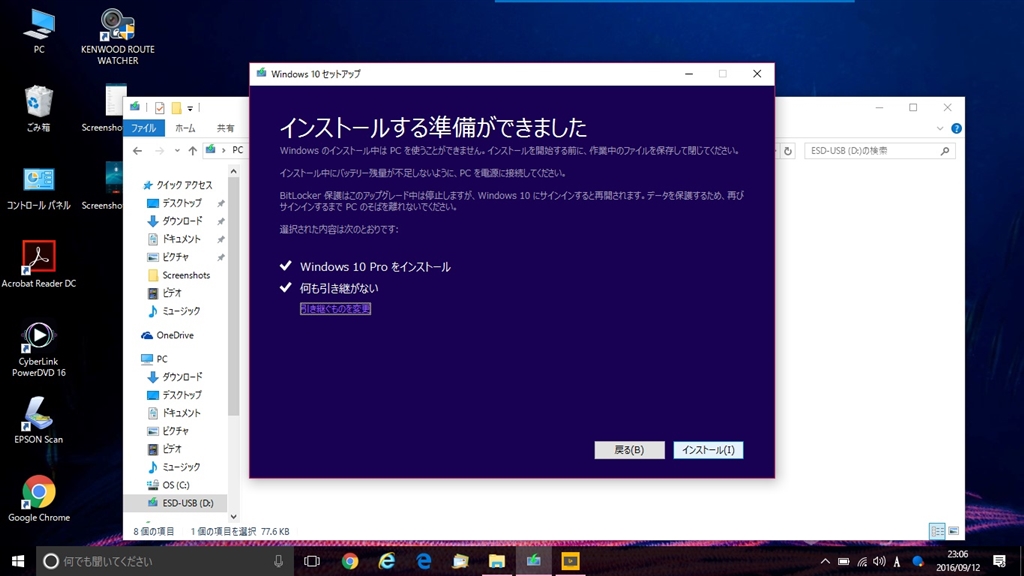Click the ESD-USB (D:) search field
1024x576 pixels.
pos(879,151)
